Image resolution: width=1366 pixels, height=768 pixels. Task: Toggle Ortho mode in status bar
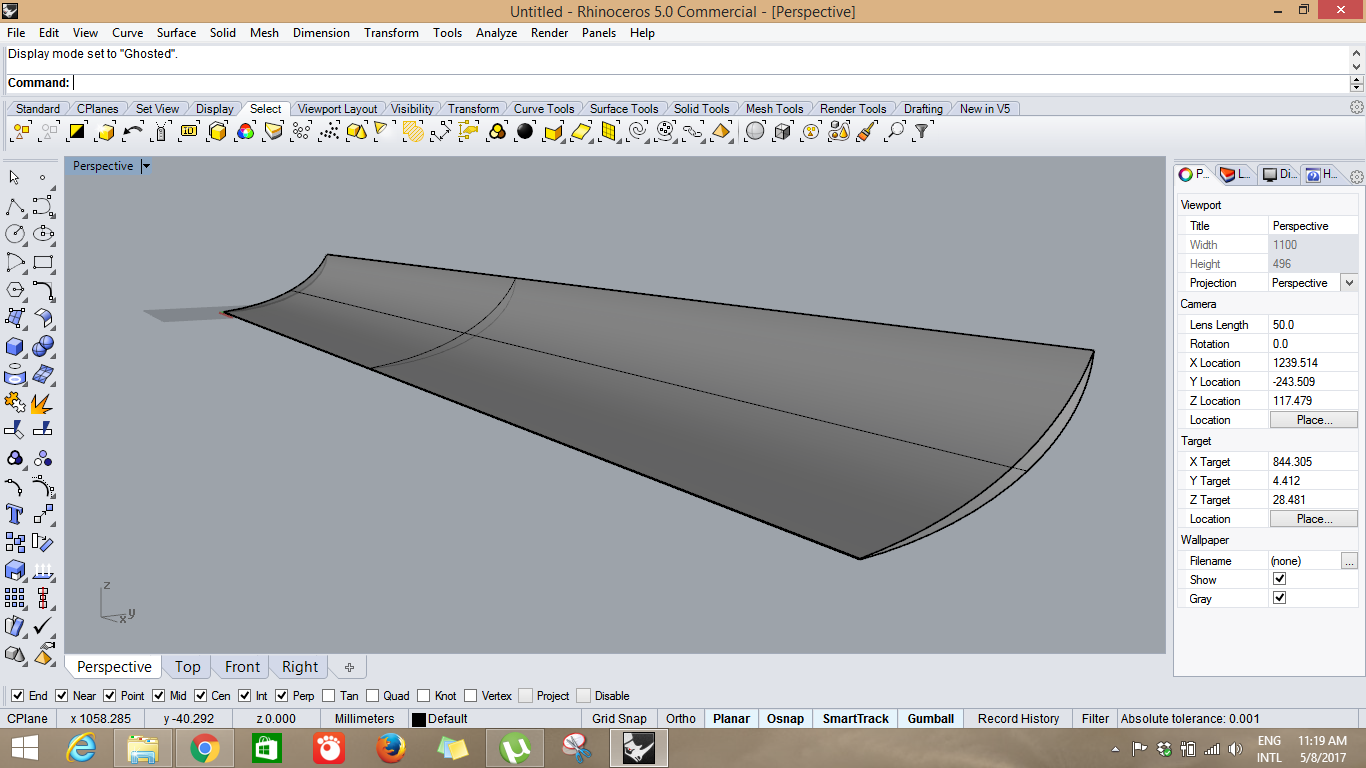pyautogui.click(x=681, y=719)
